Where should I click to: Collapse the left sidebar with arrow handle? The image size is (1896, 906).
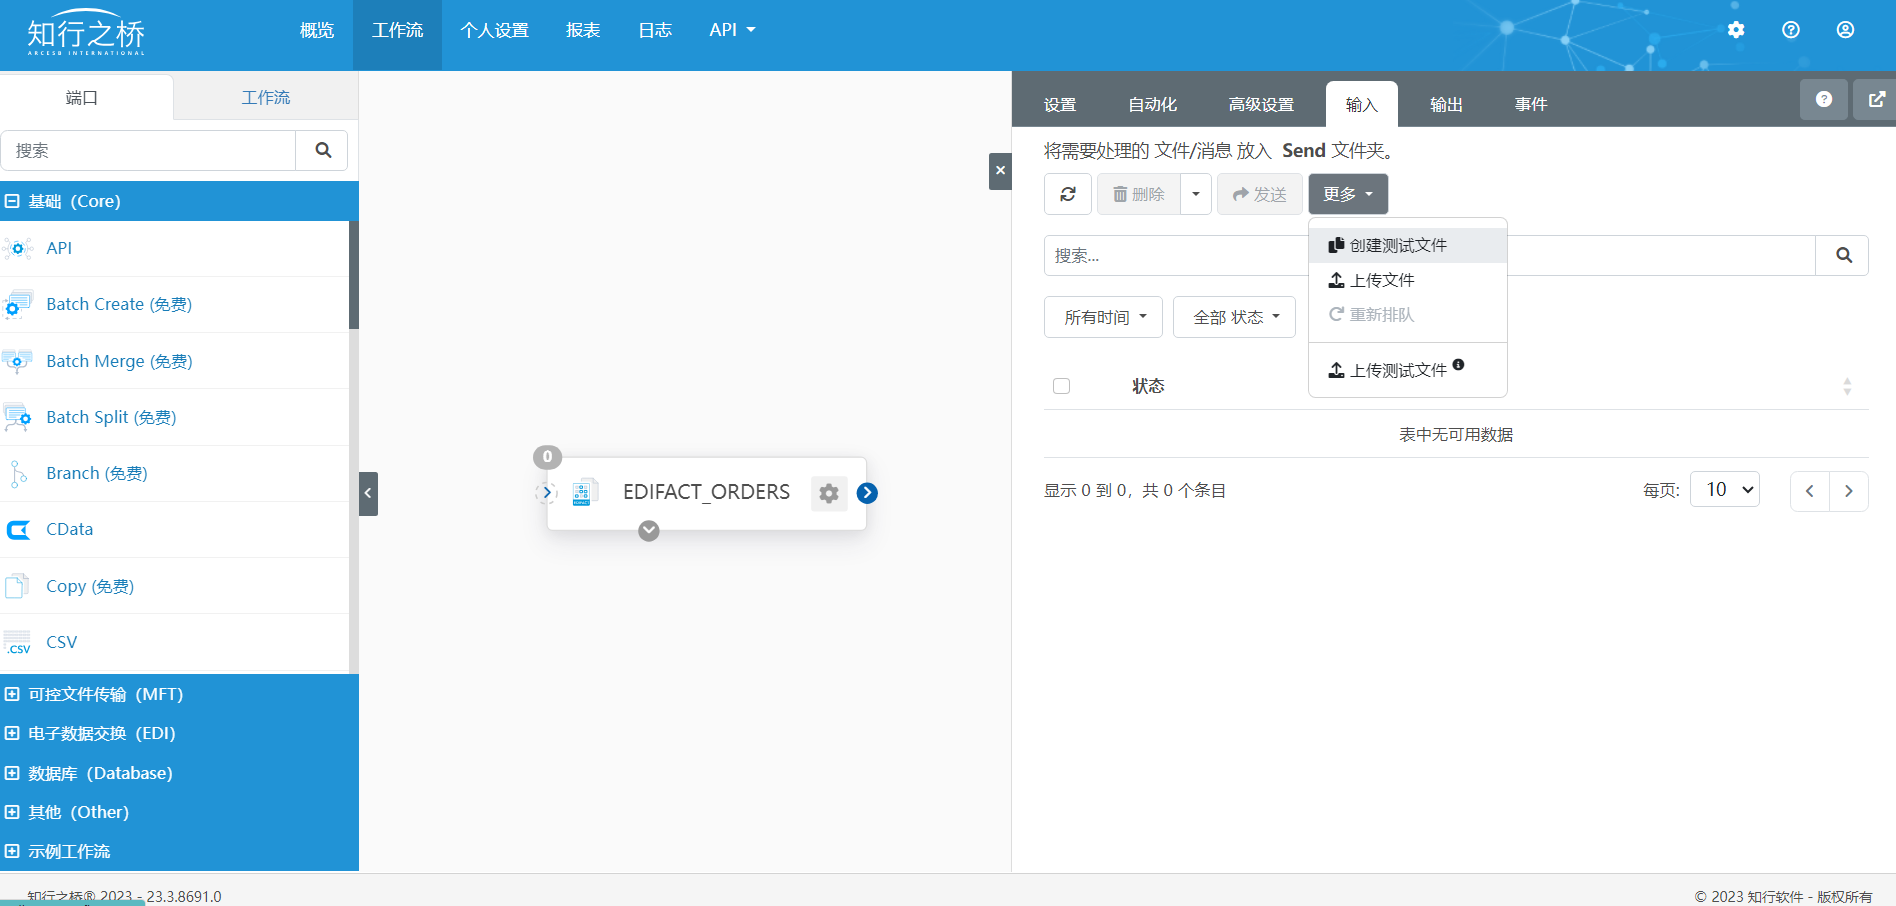coord(368,493)
